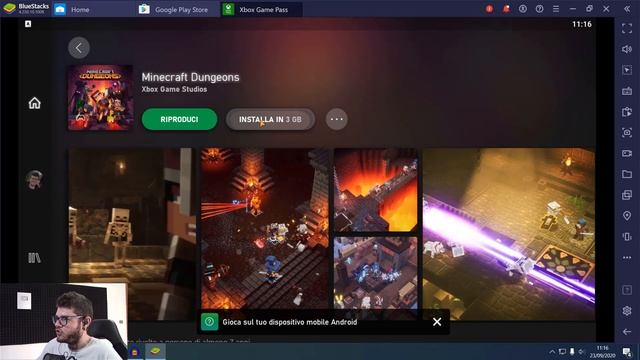
Task: Dismiss the Gioca sul tuo dispositivo banner
Action: [x=437, y=322]
